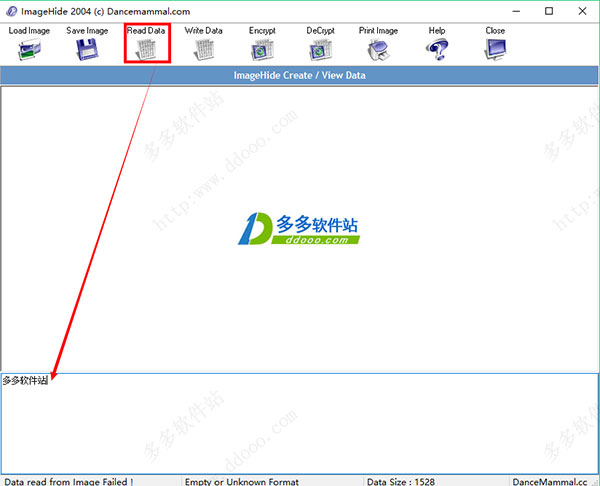Choose the Write Data toolbar icon
The image size is (600, 486).
point(204,50)
